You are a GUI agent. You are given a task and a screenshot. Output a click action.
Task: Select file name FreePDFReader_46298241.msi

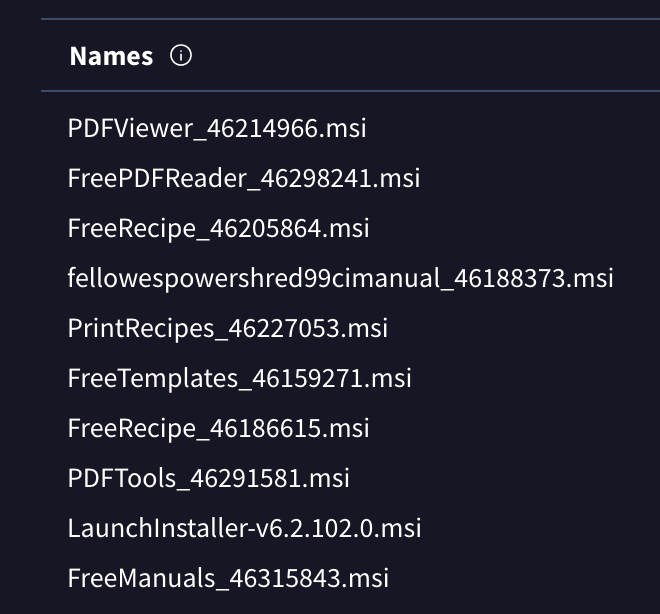[244, 178]
